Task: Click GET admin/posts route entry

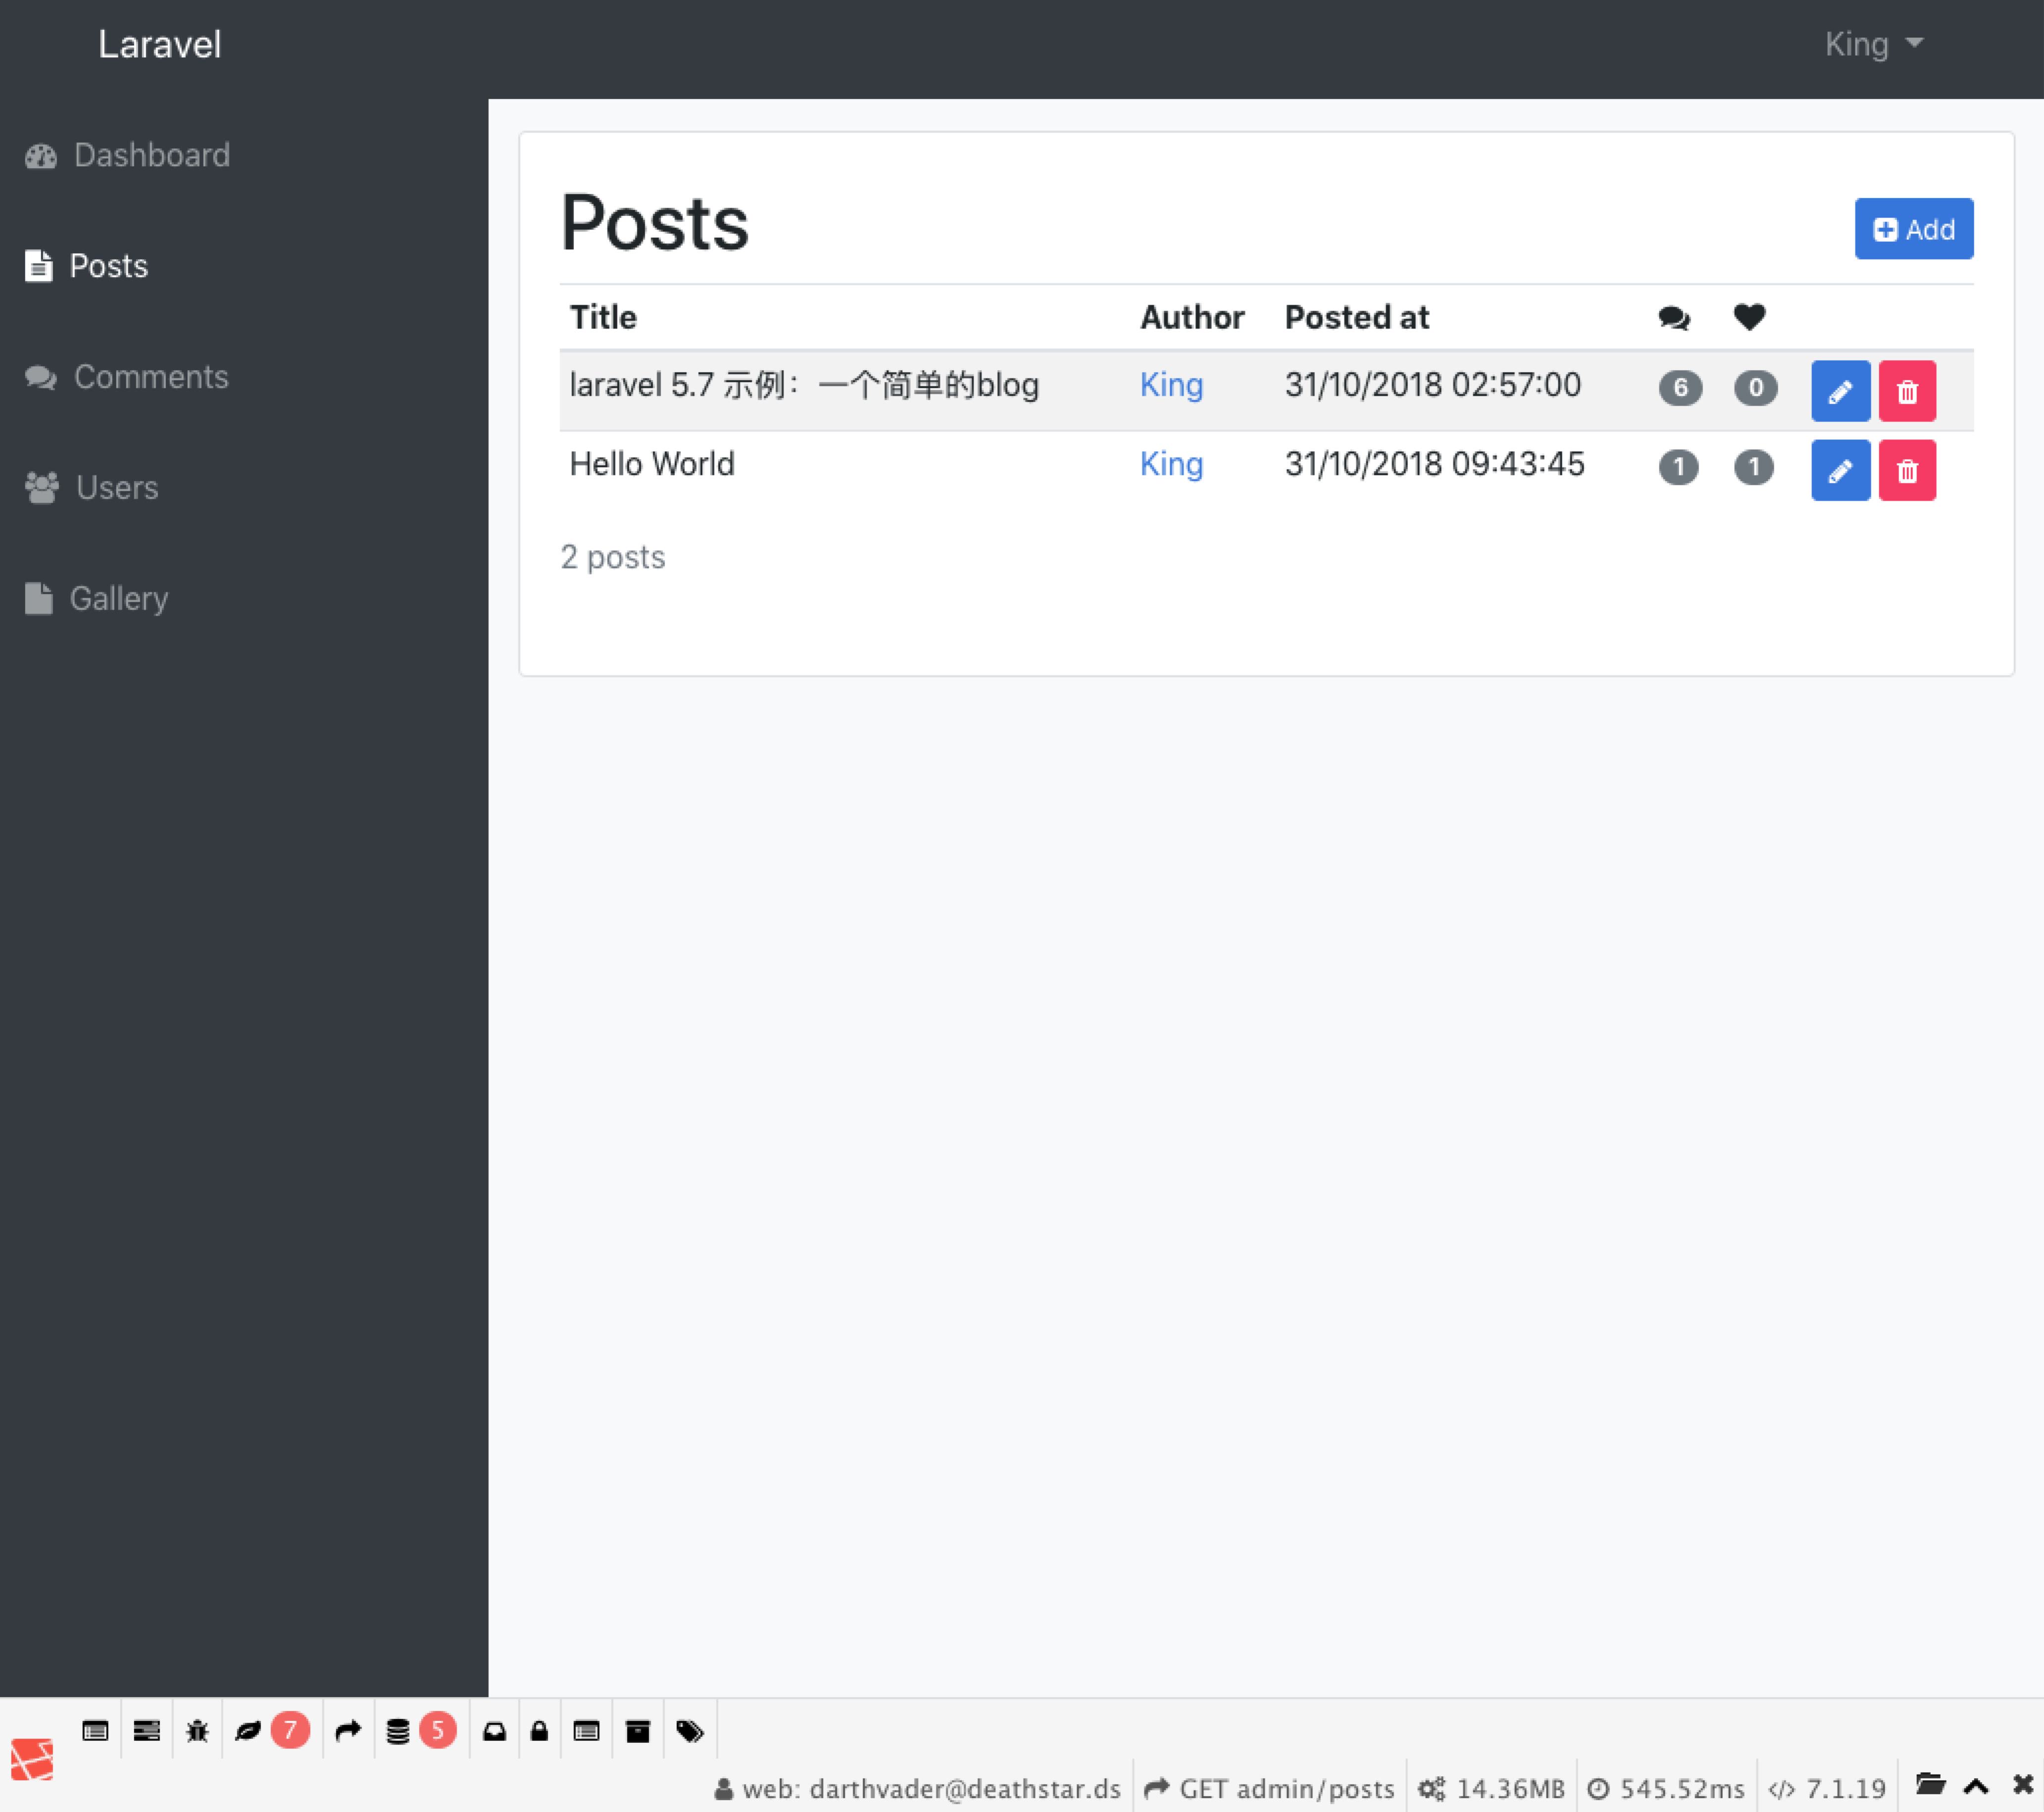Action: [1269, 1788]
